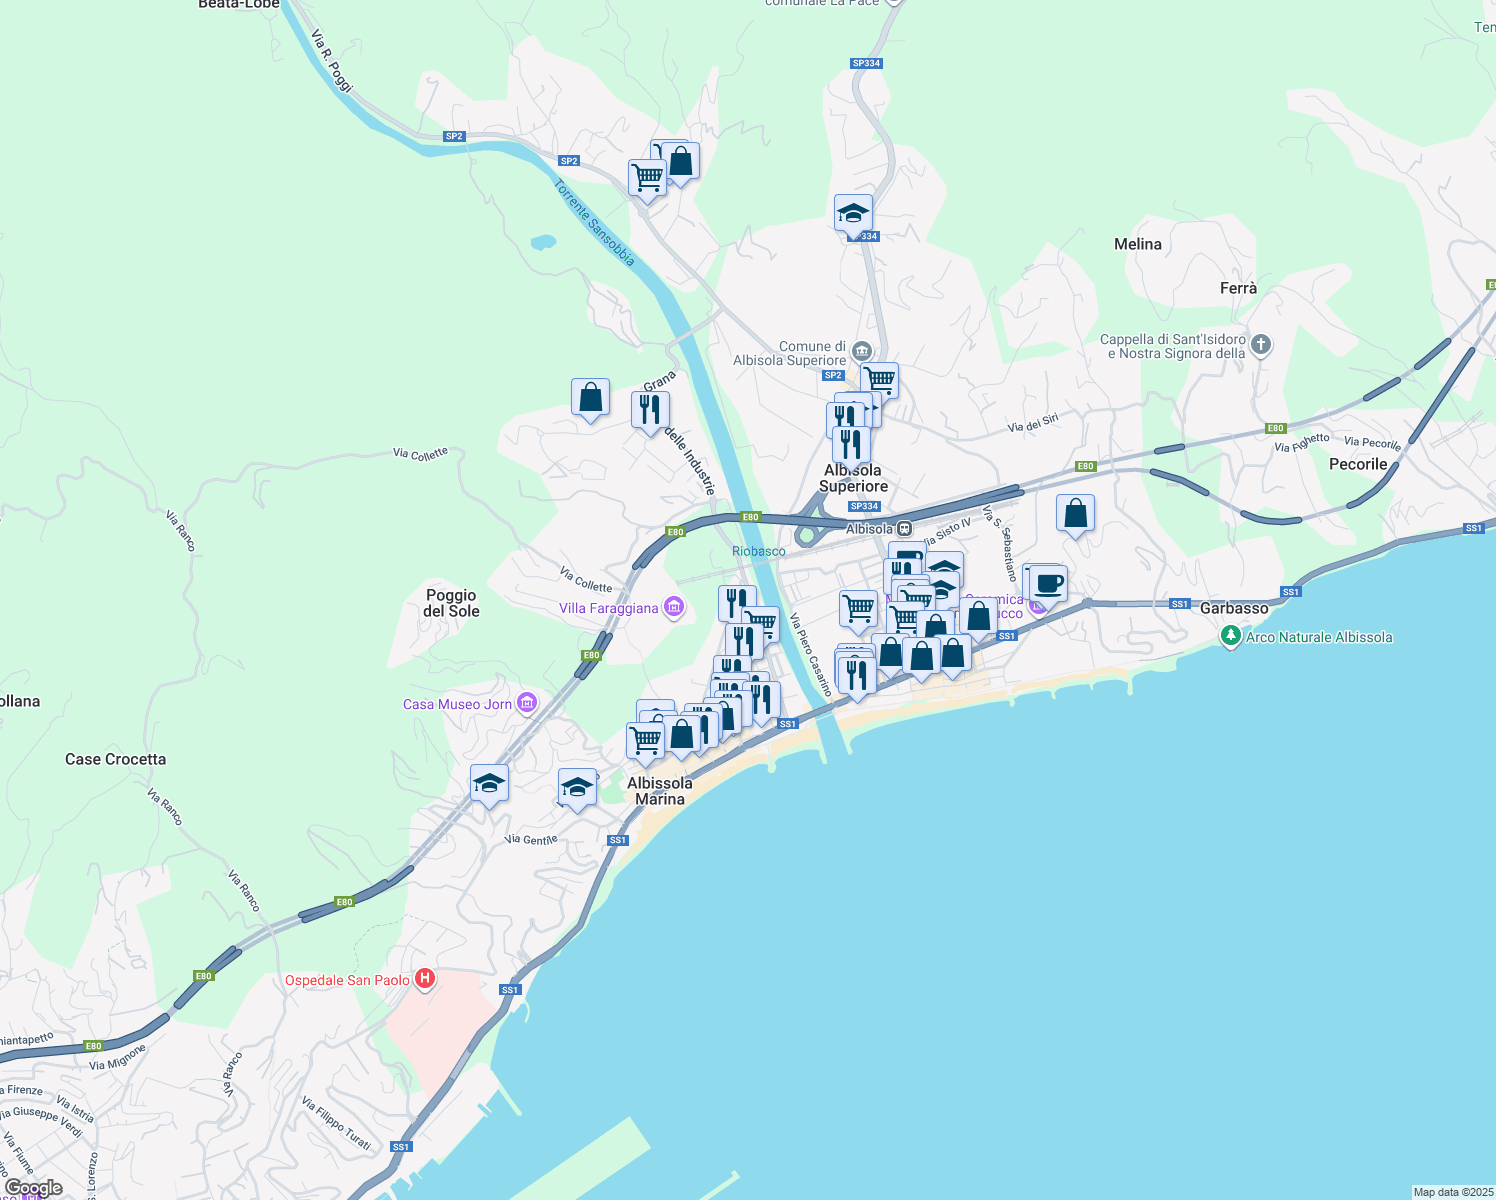The width and height of the screenshot is (1496, 1200).
Task: Click the Villa Faraggiana place label
Action: [x=608, y=608]
